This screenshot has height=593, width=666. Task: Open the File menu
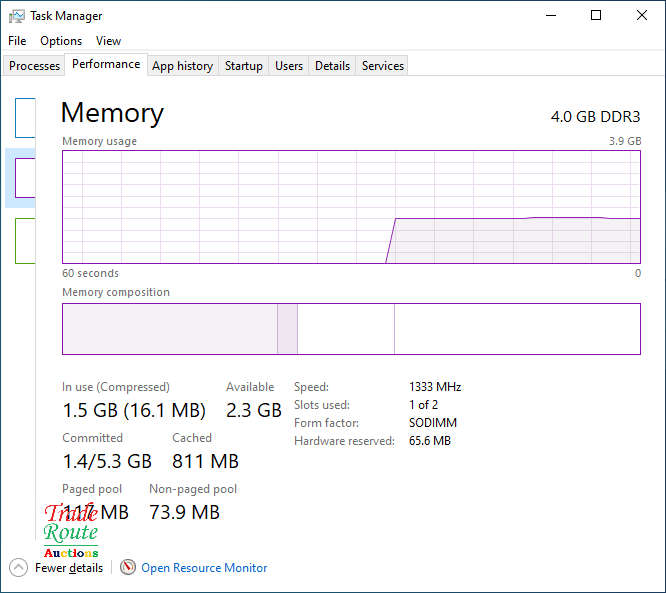(17, 41)
